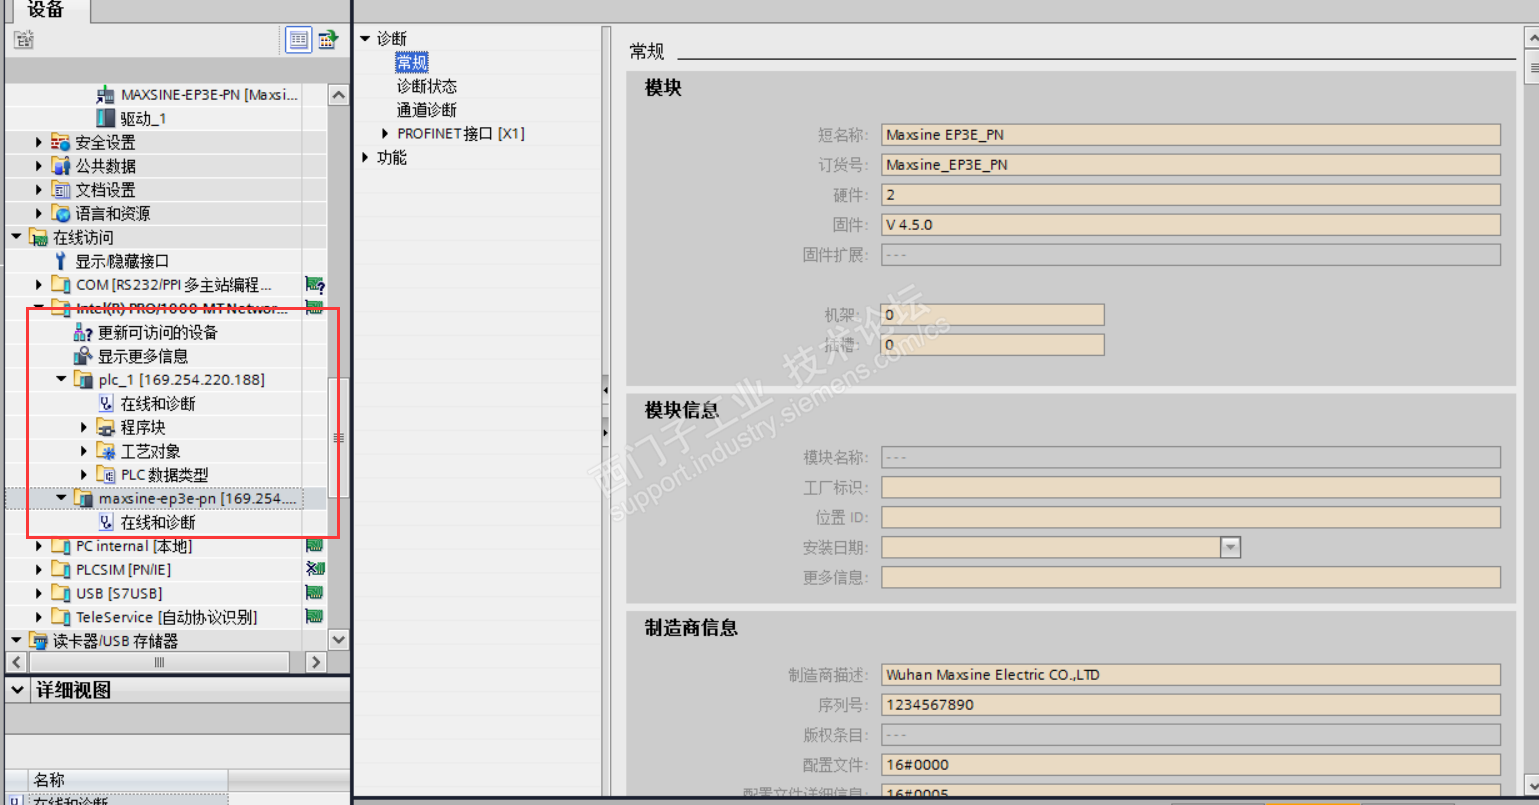This screenshot has width=1539, height=805.
Task: Collapse the 诊断 navigation section
Action: coord(365,39)
